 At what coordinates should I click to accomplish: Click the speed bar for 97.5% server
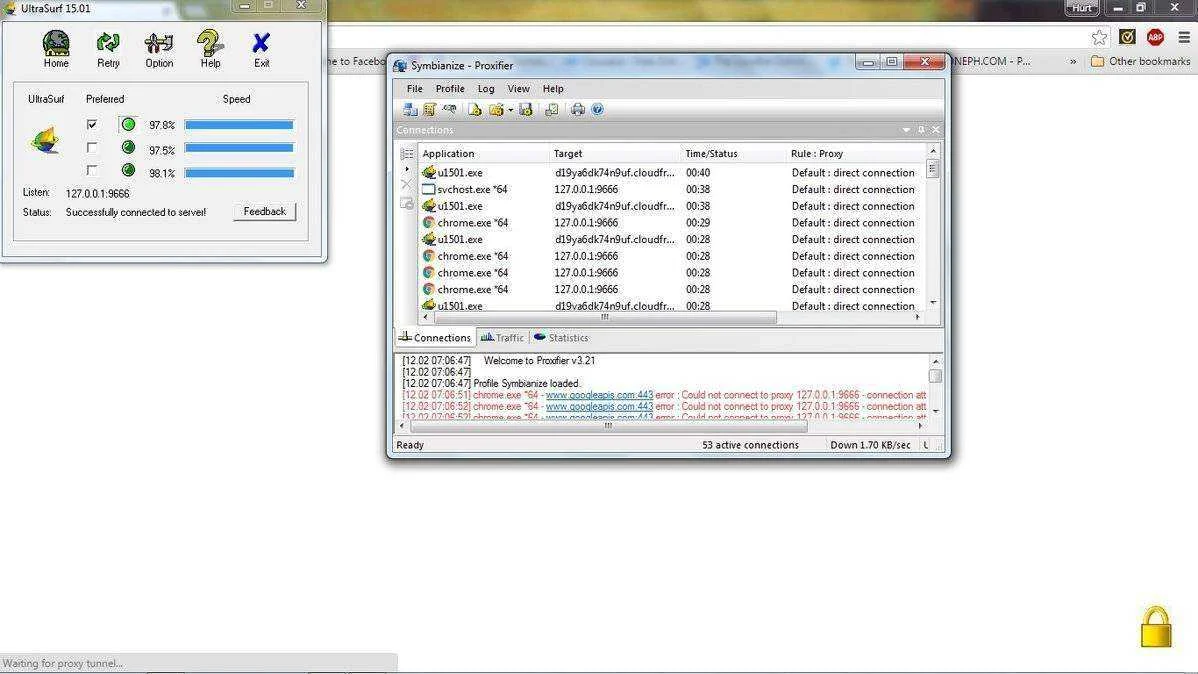pos(239,148)
